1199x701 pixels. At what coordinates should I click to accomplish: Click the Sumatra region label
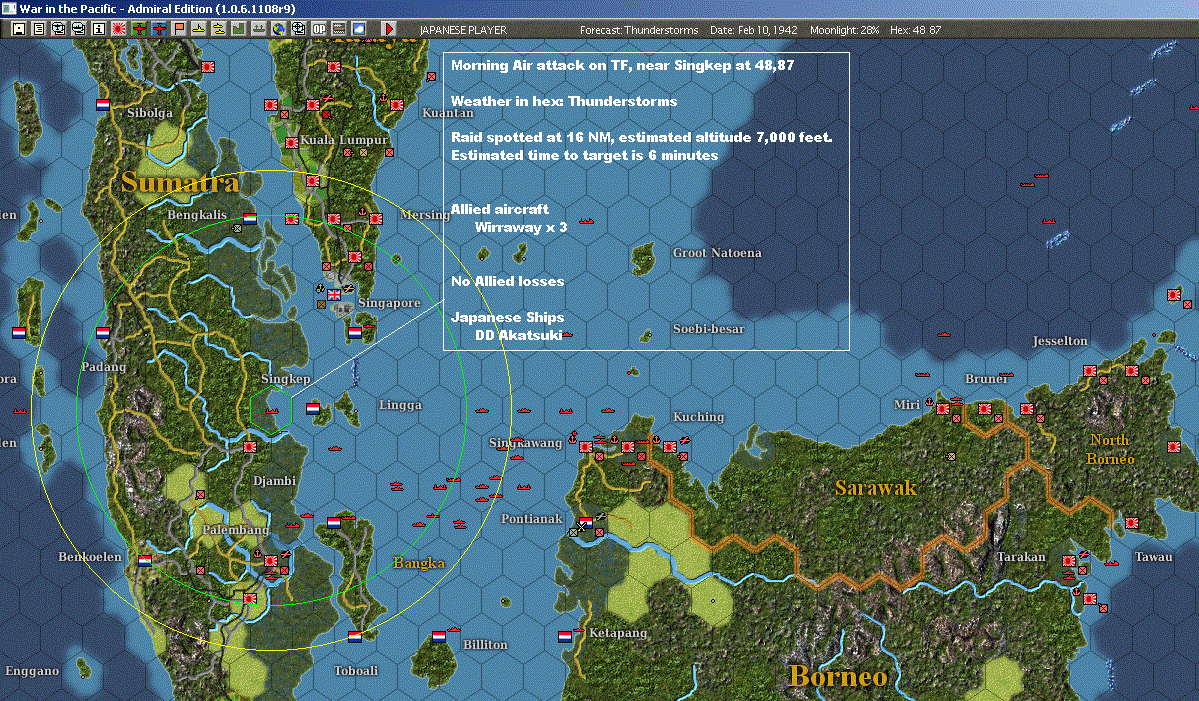click(180, 182)
